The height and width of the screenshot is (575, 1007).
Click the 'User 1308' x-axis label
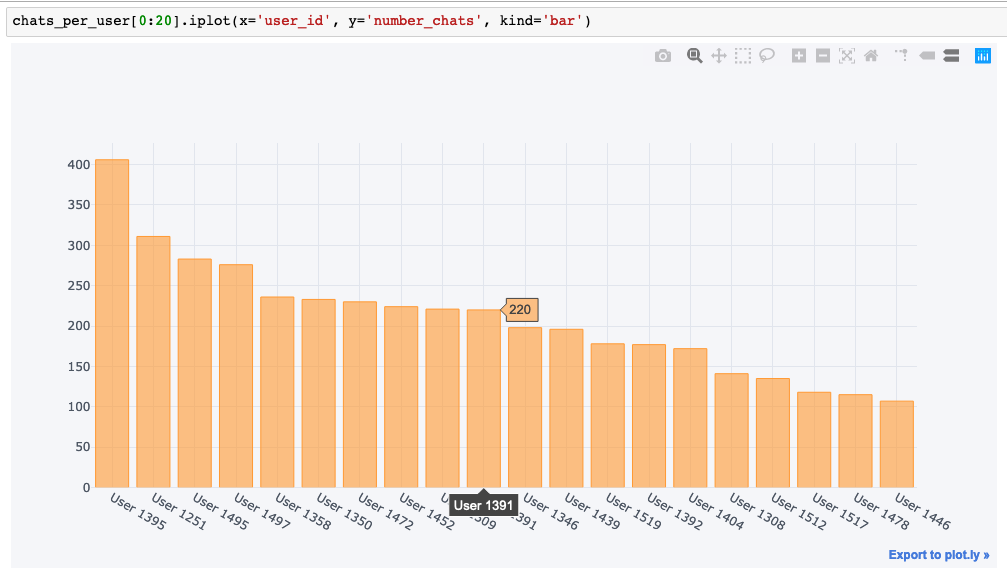pyautogui.click(x=757, y=511)
